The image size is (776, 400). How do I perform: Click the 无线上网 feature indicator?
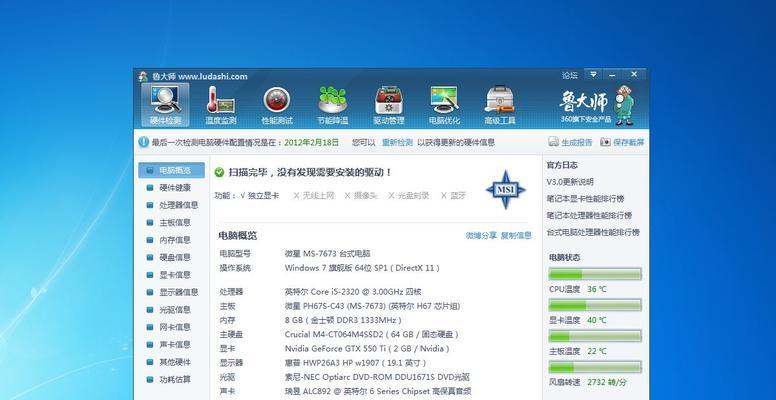point(314,196)
